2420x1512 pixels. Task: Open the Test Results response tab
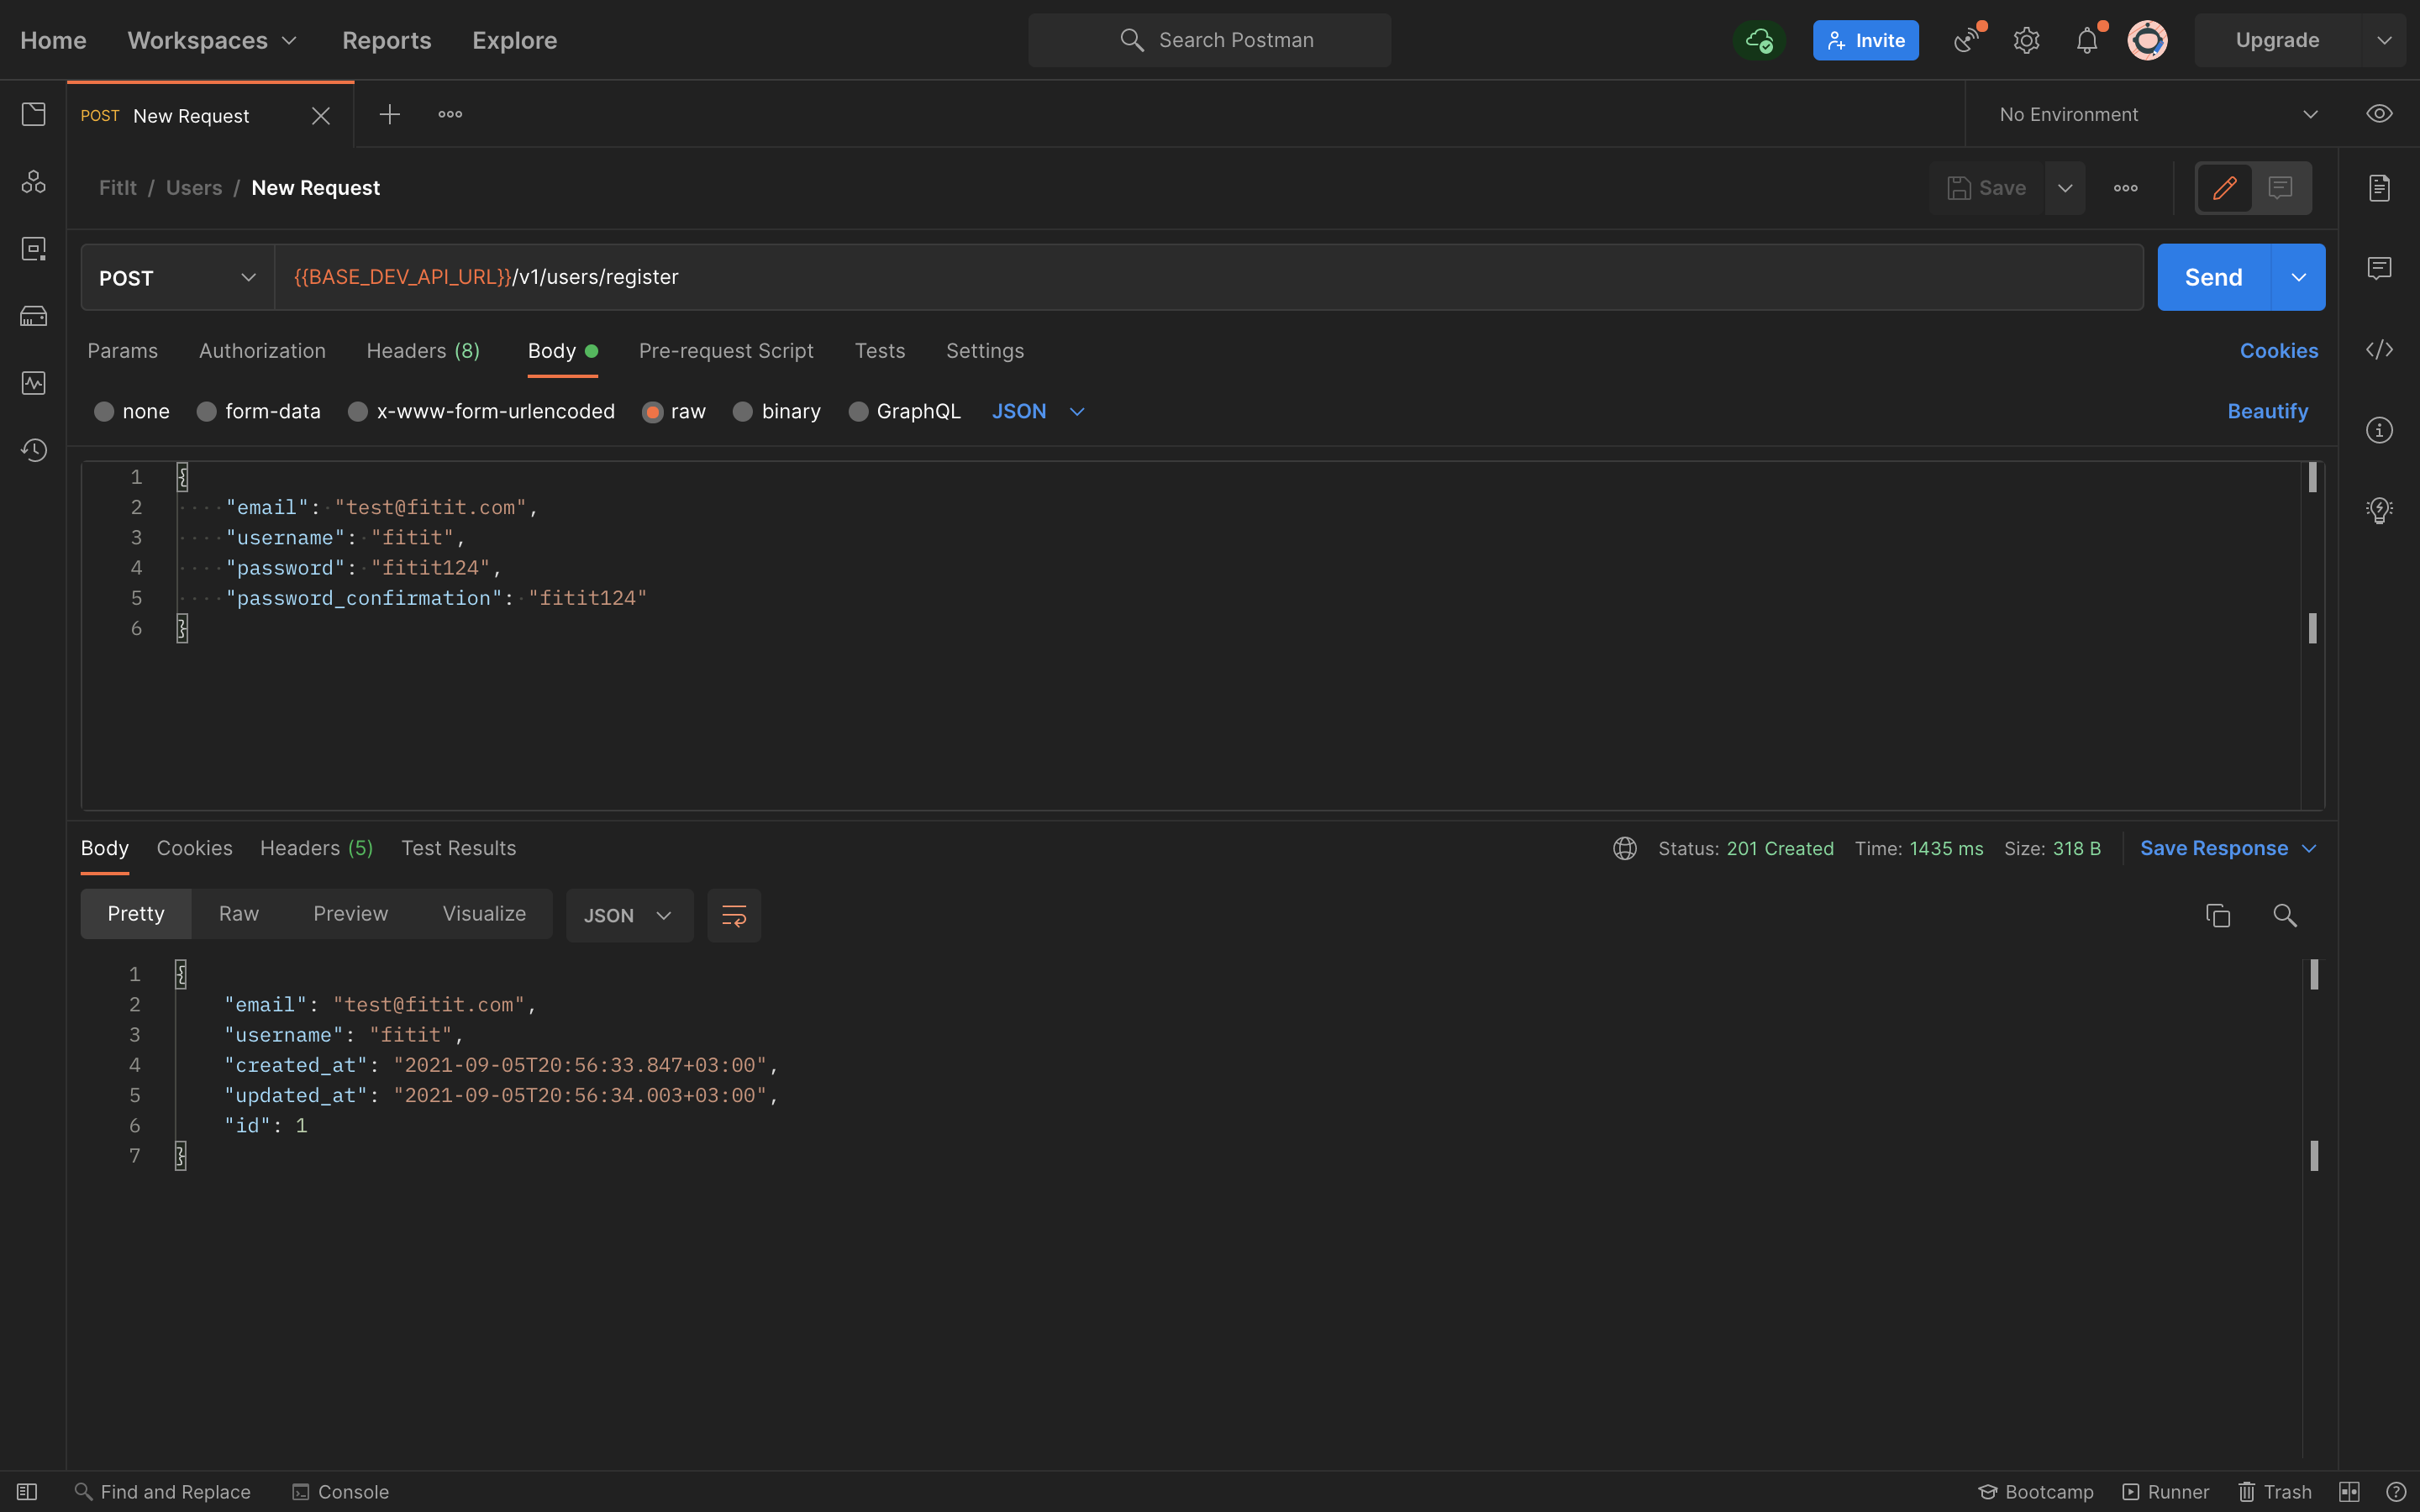coord(458,848)
